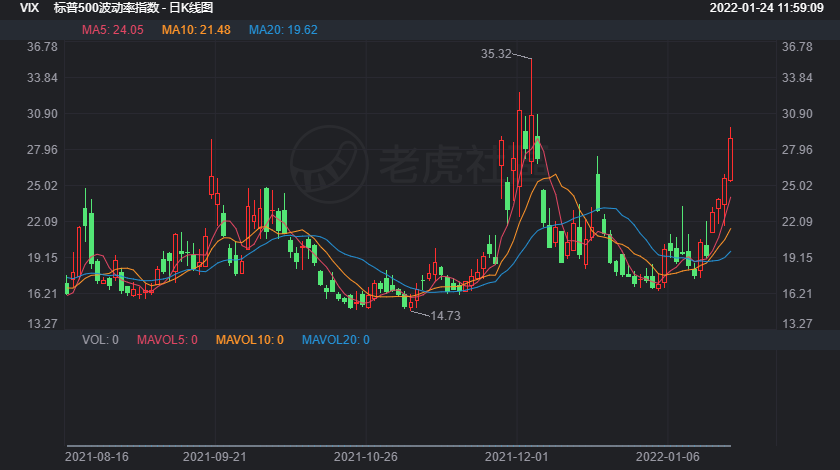Click the MAVOL5: 0 label

pyautogui.click(x=167, y=340)
